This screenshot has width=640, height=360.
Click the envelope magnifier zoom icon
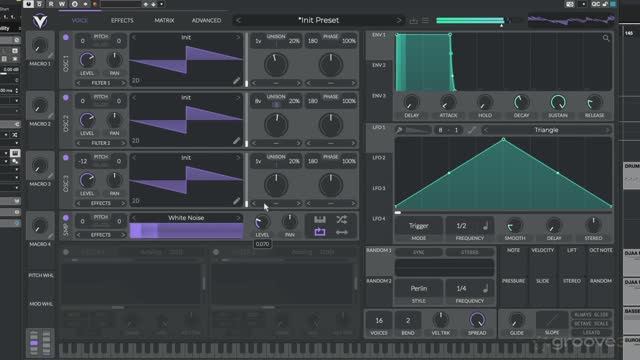(x=606, y=38)
